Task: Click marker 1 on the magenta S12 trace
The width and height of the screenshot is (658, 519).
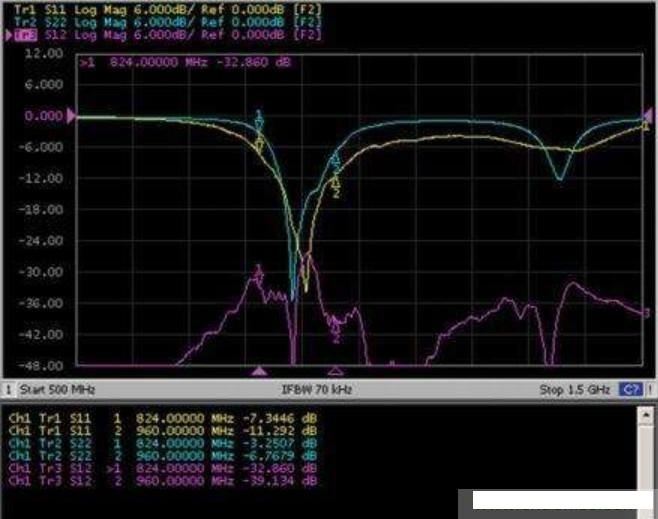Action: click(260, 270)
